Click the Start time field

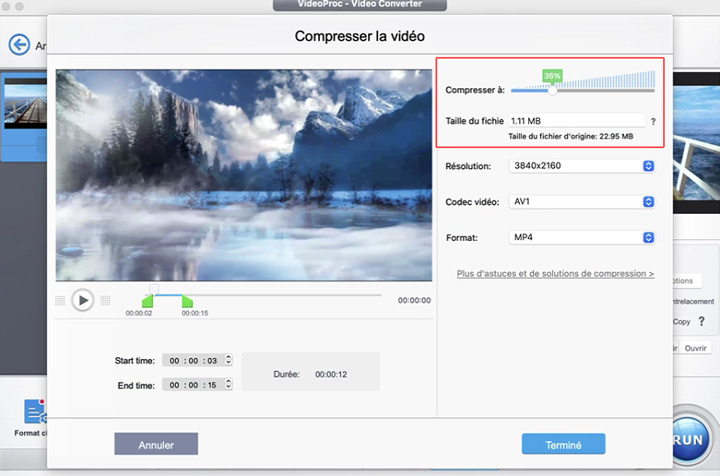pyautogui.click(x=193, y=360)
